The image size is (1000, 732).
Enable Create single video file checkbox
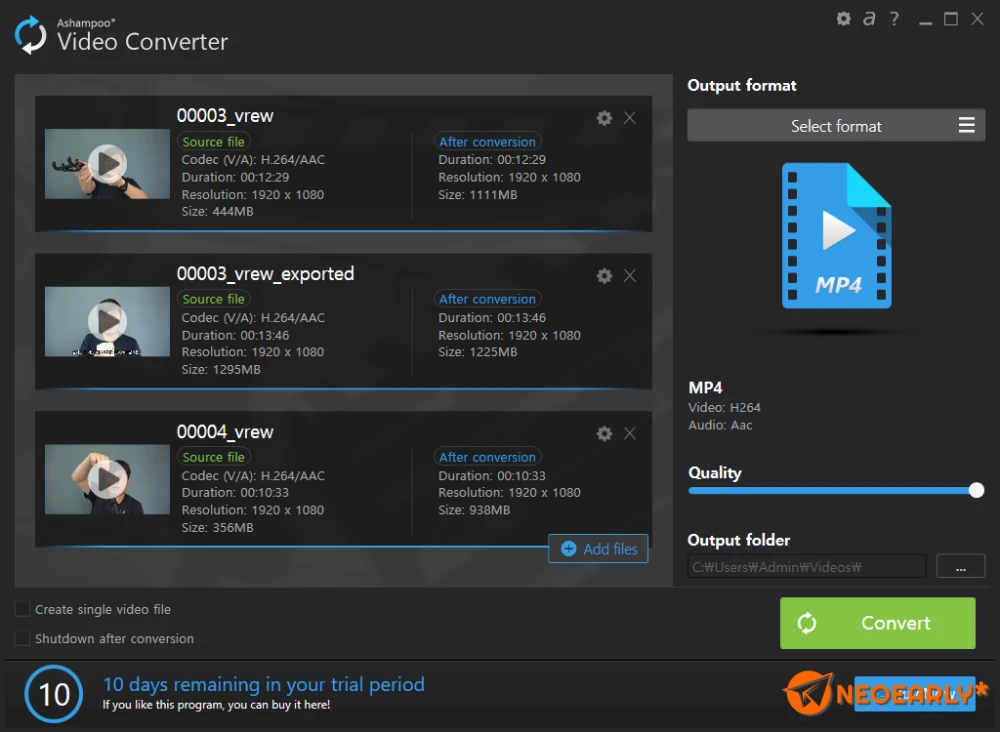(x=22, y=609)
